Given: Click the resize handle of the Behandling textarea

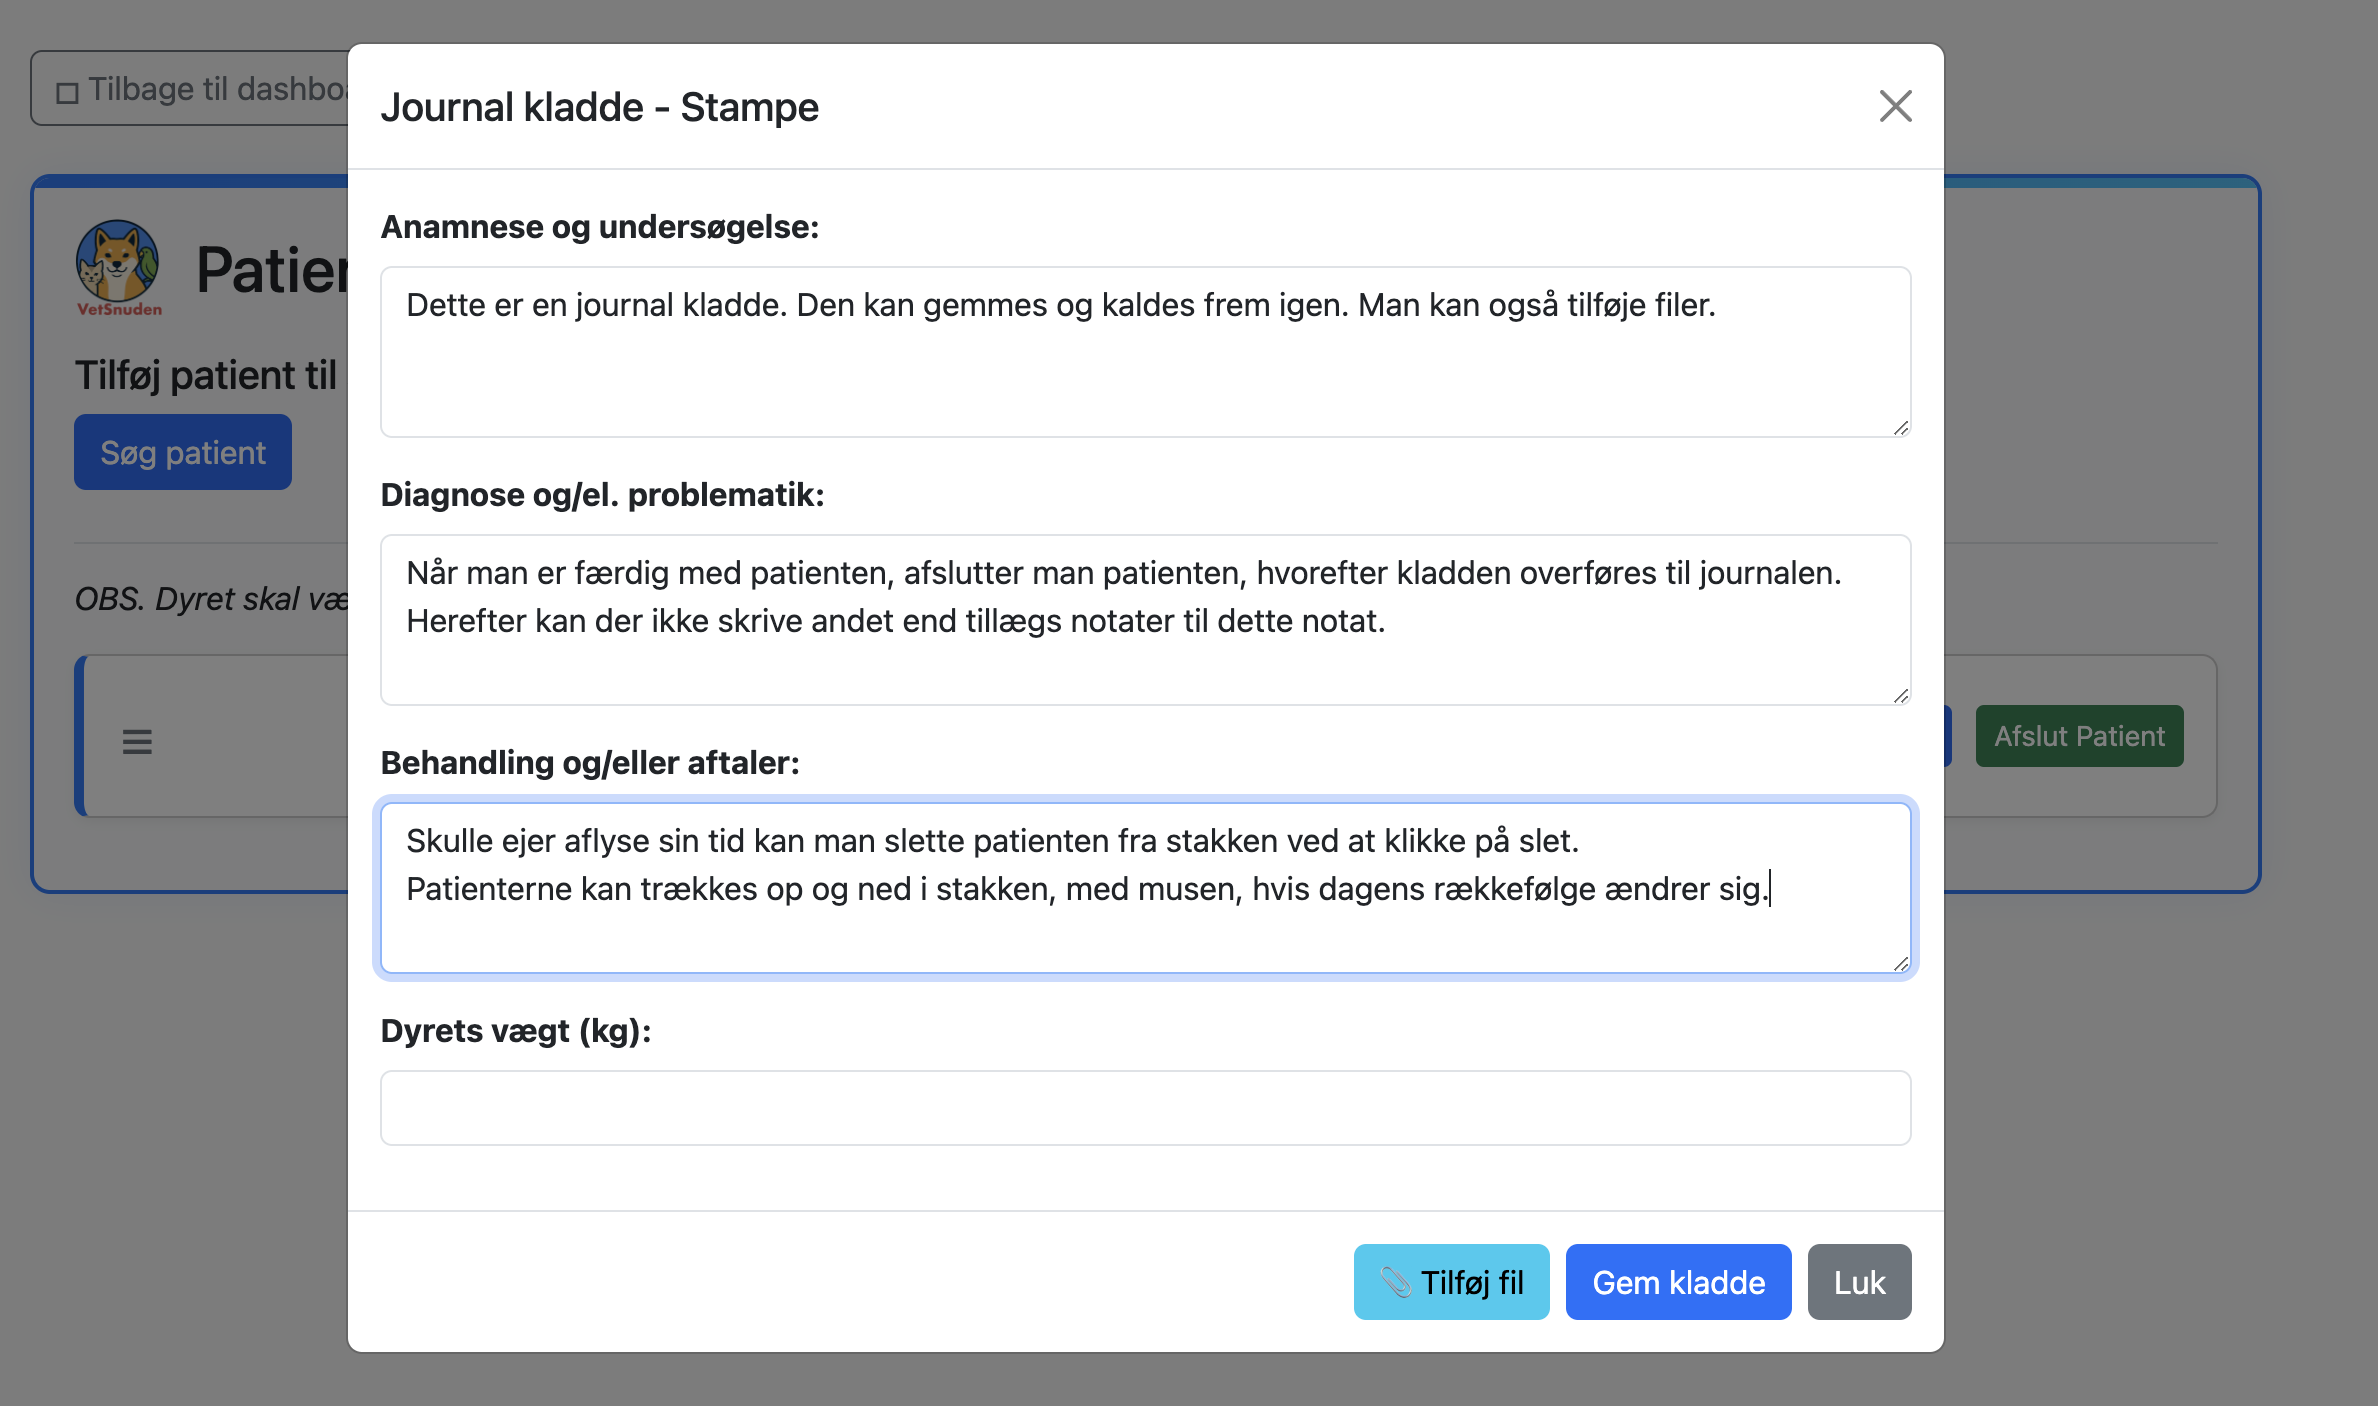Looking at the screenshot, I should 1900,963.
